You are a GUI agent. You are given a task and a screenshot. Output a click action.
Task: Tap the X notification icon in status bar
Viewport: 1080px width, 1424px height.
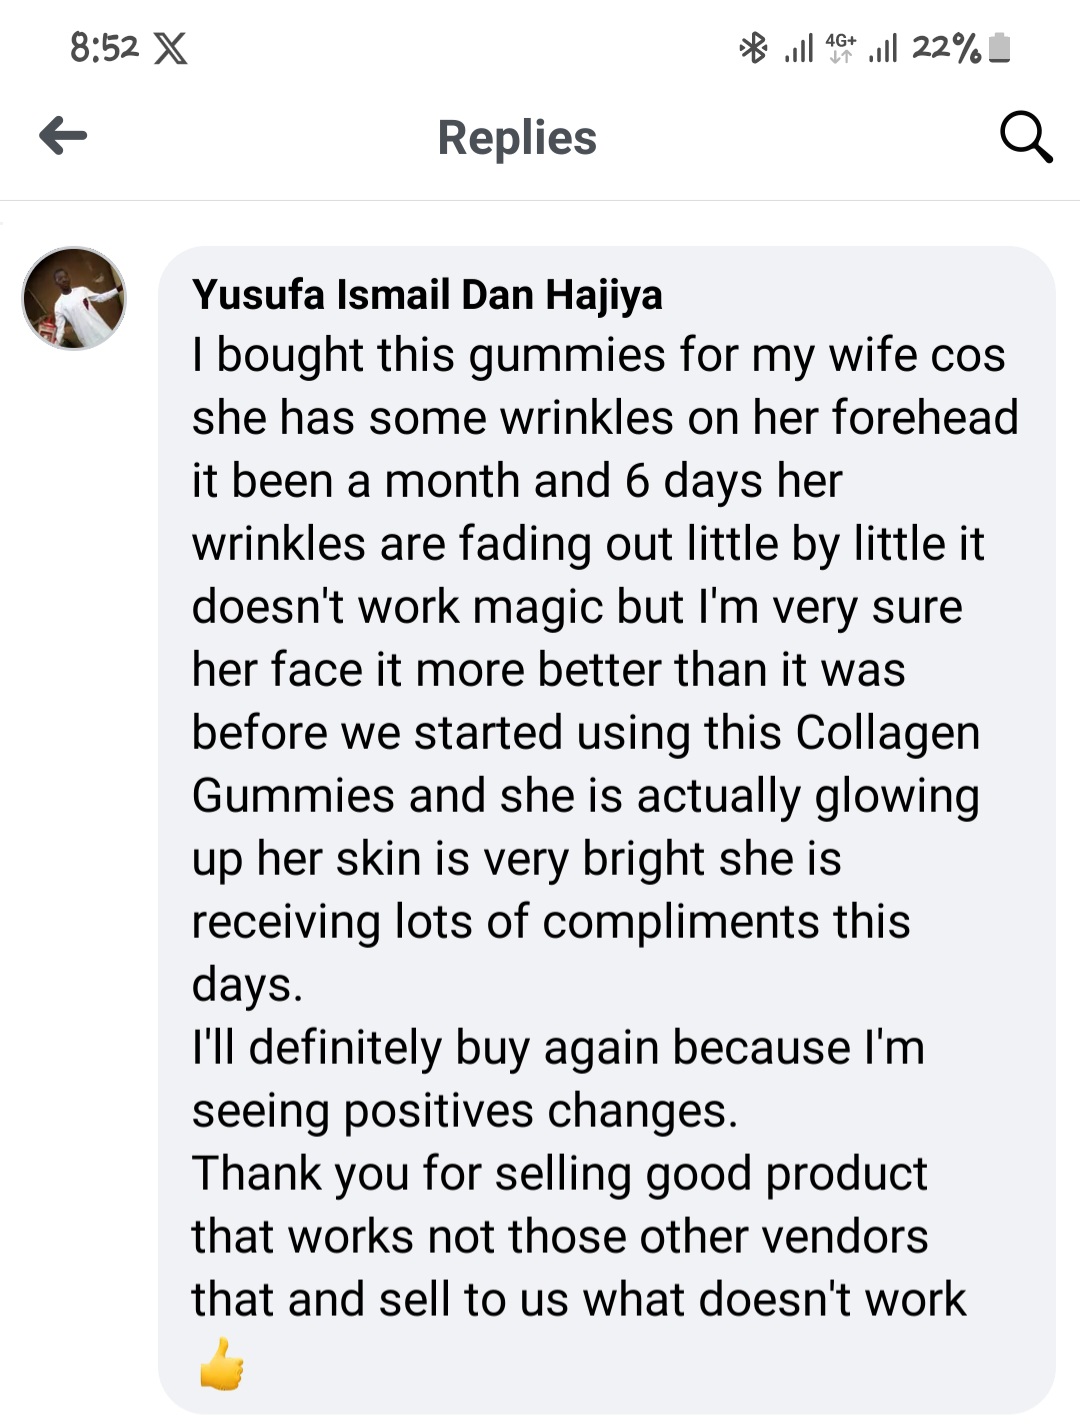[x=170, y=48]
